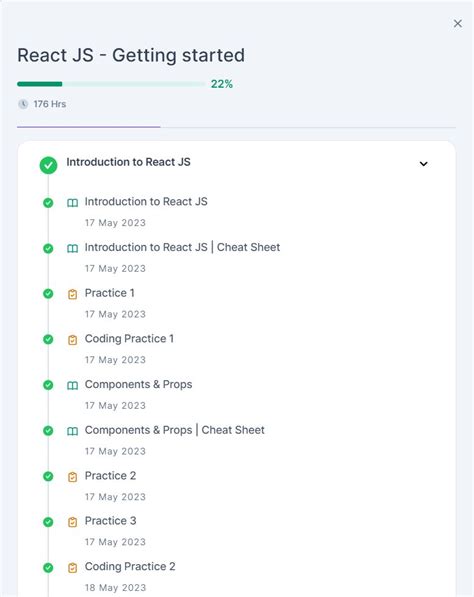Screen dimensions: 474x597
Task: Open the Practice 3 item
Action: [110, 520]
